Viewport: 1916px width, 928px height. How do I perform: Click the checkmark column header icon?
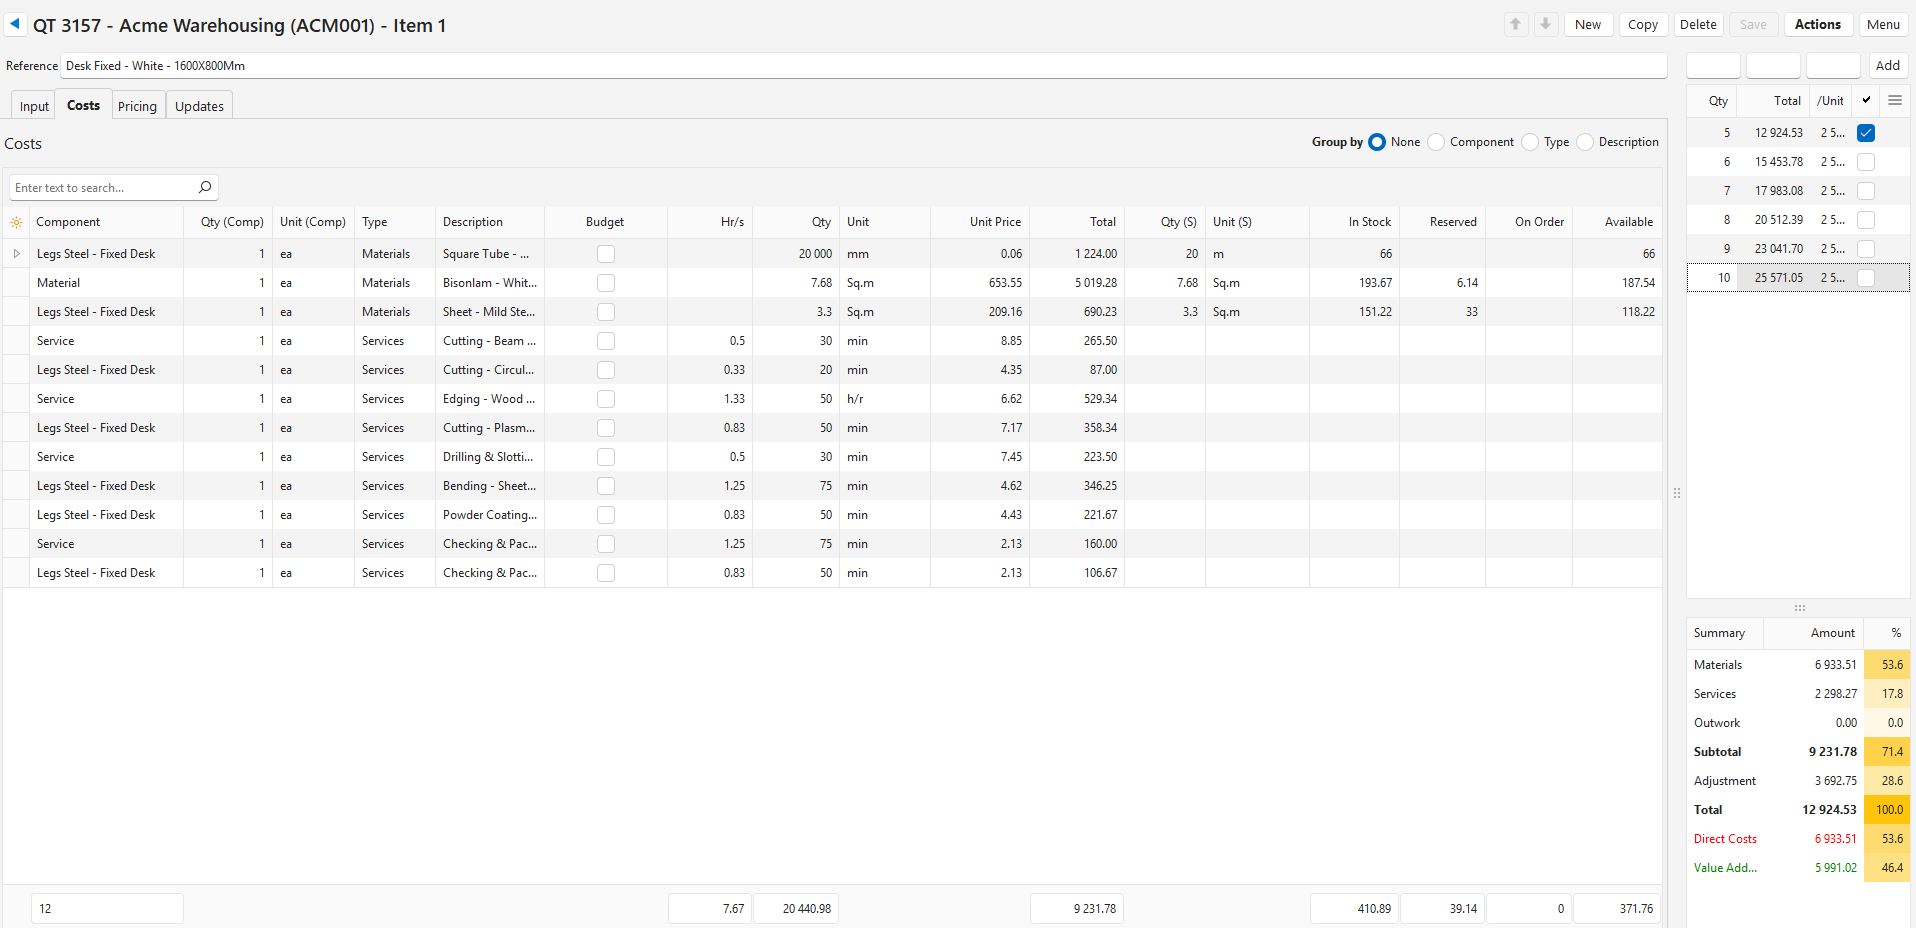click(x=1866, y=100)
